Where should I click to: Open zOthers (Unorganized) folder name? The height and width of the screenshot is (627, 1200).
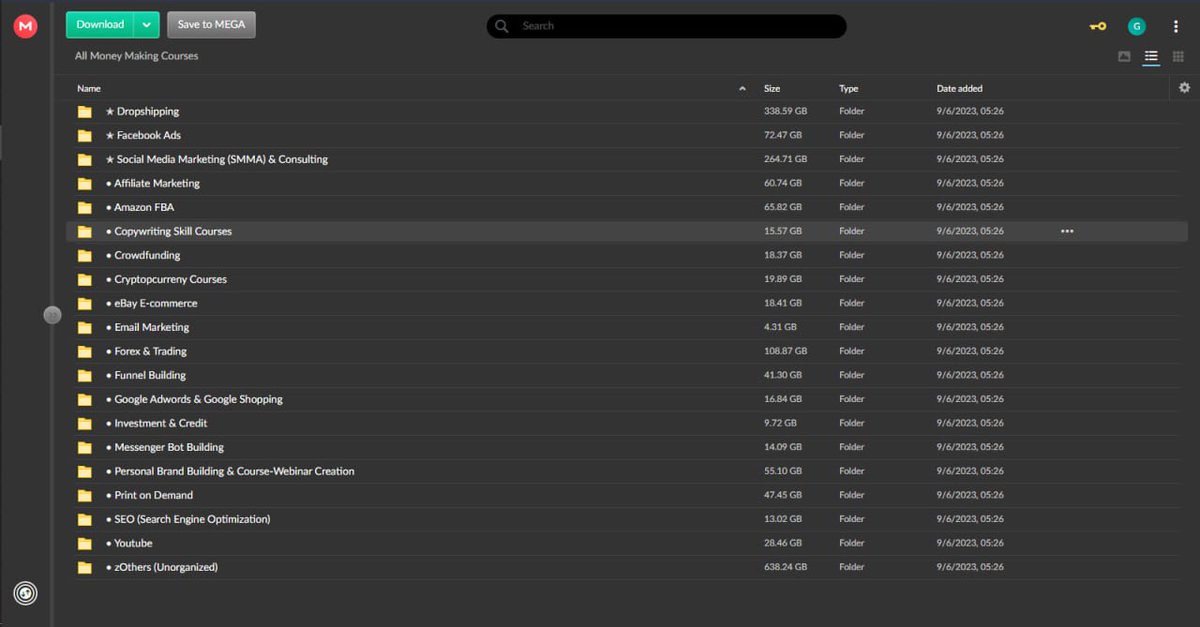tap(162, 567)
